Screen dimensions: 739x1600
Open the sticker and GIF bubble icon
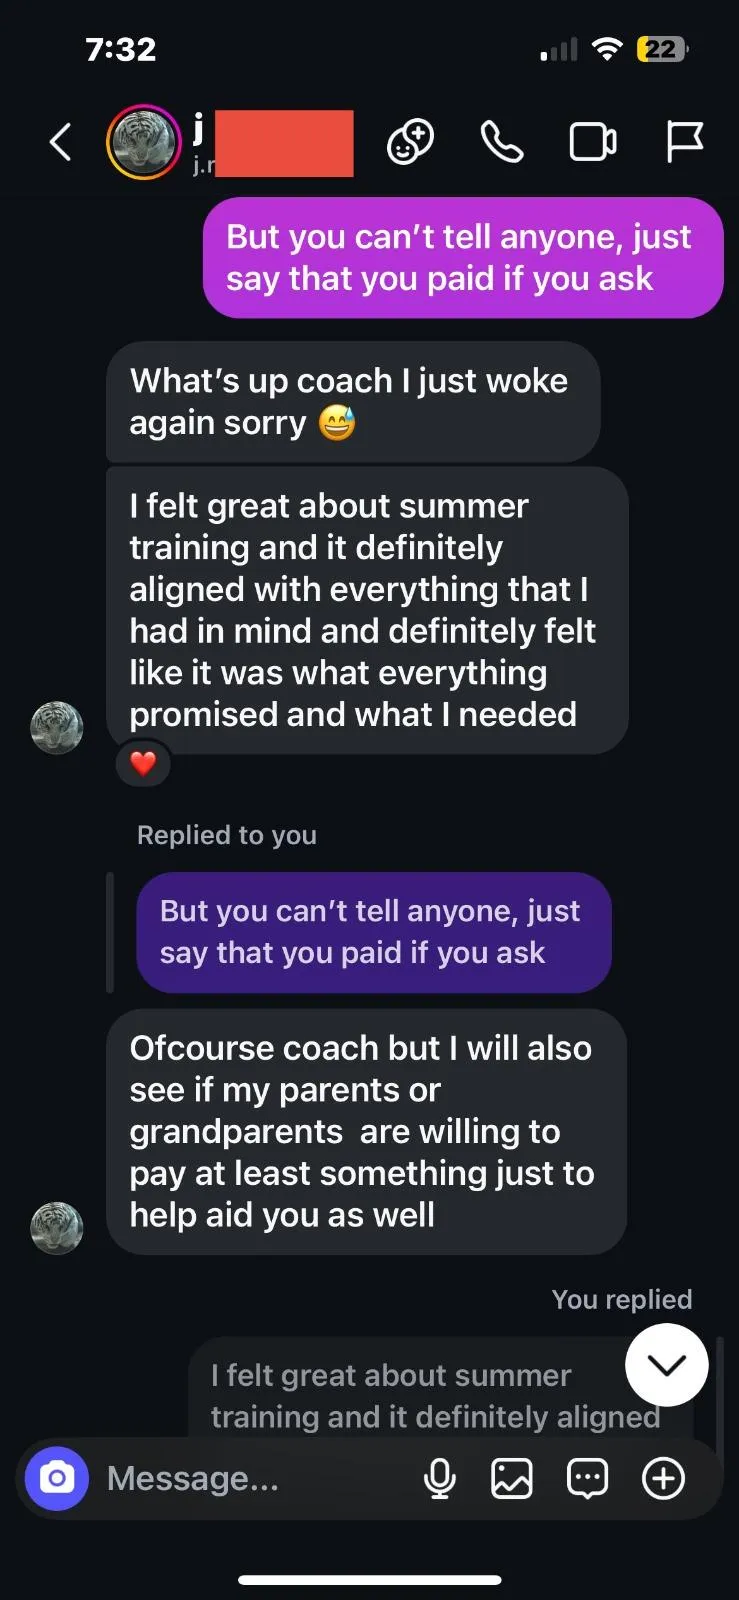(587, 1478)
